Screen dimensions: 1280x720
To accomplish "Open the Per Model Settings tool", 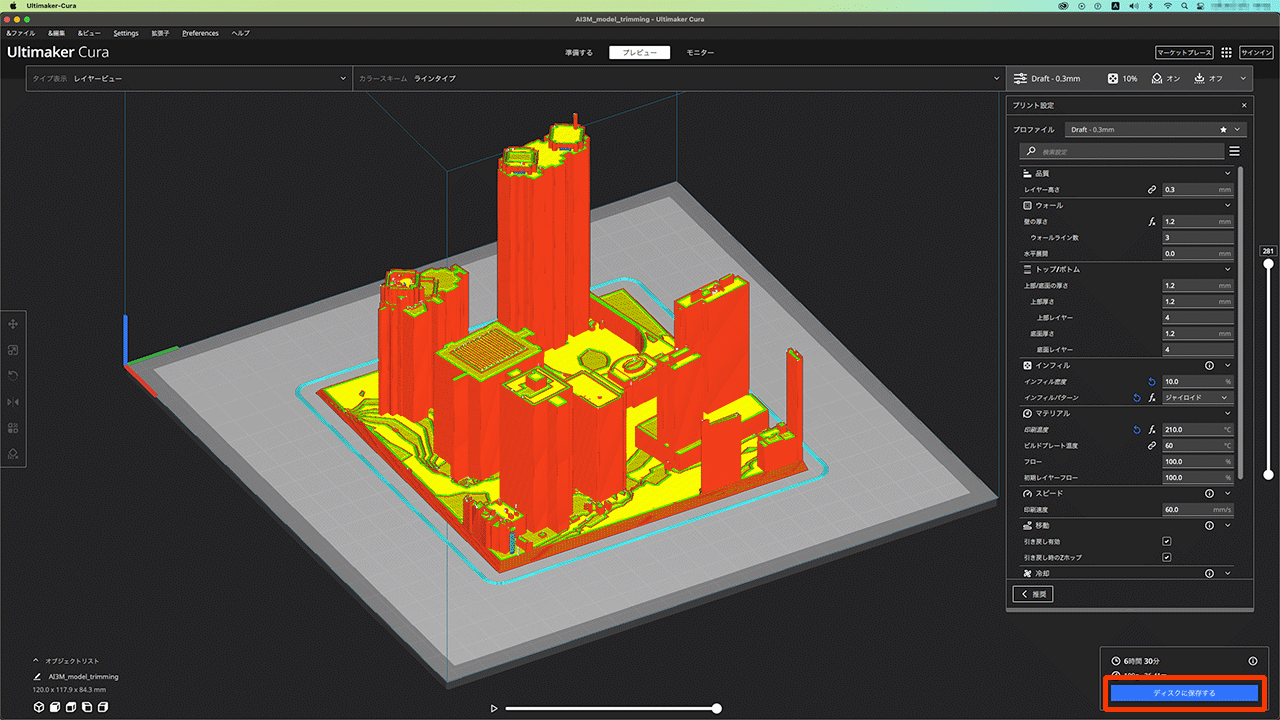I will coord(14,428).
